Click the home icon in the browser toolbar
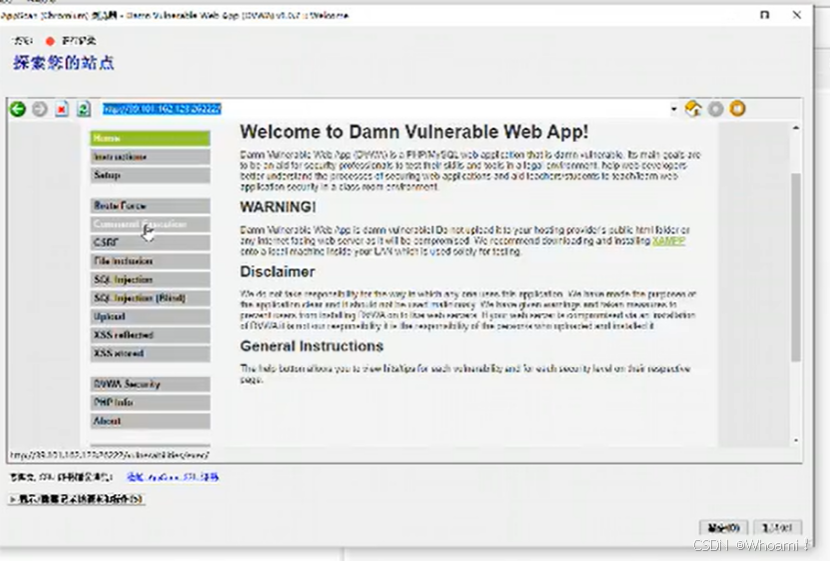830x561 pixels. tap(693, 108)
